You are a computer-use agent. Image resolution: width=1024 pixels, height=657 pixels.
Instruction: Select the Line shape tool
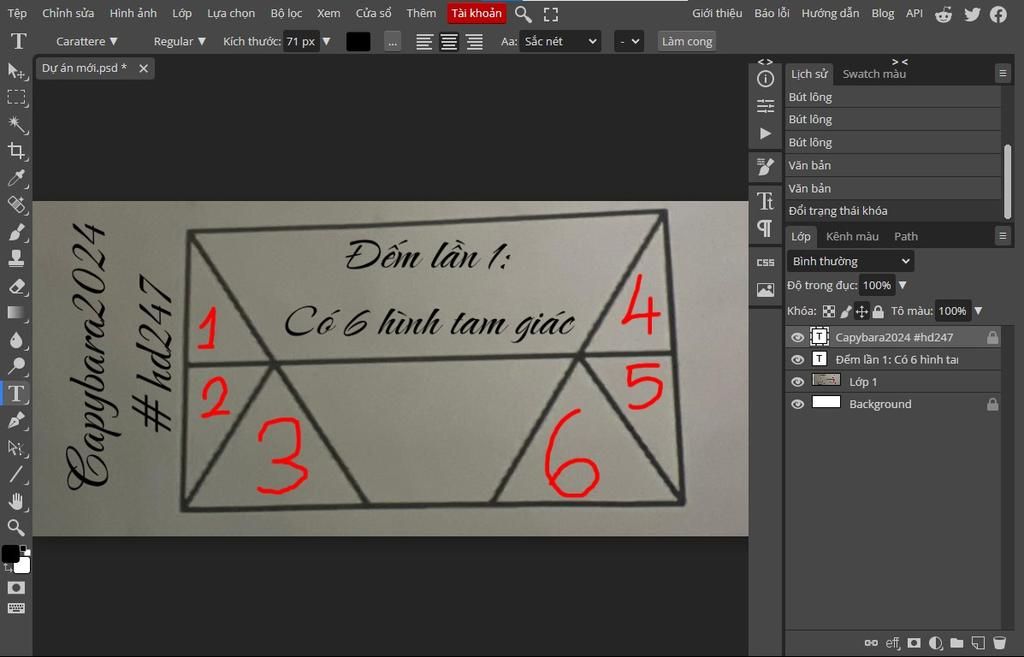(x=16, y=474)
